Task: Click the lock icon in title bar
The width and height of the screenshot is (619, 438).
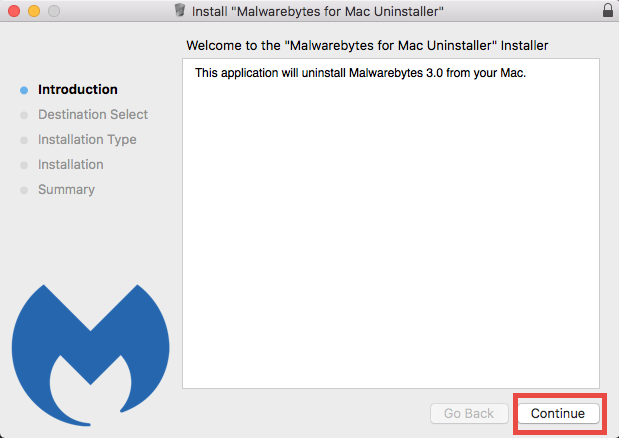Action: click(608, 11)
